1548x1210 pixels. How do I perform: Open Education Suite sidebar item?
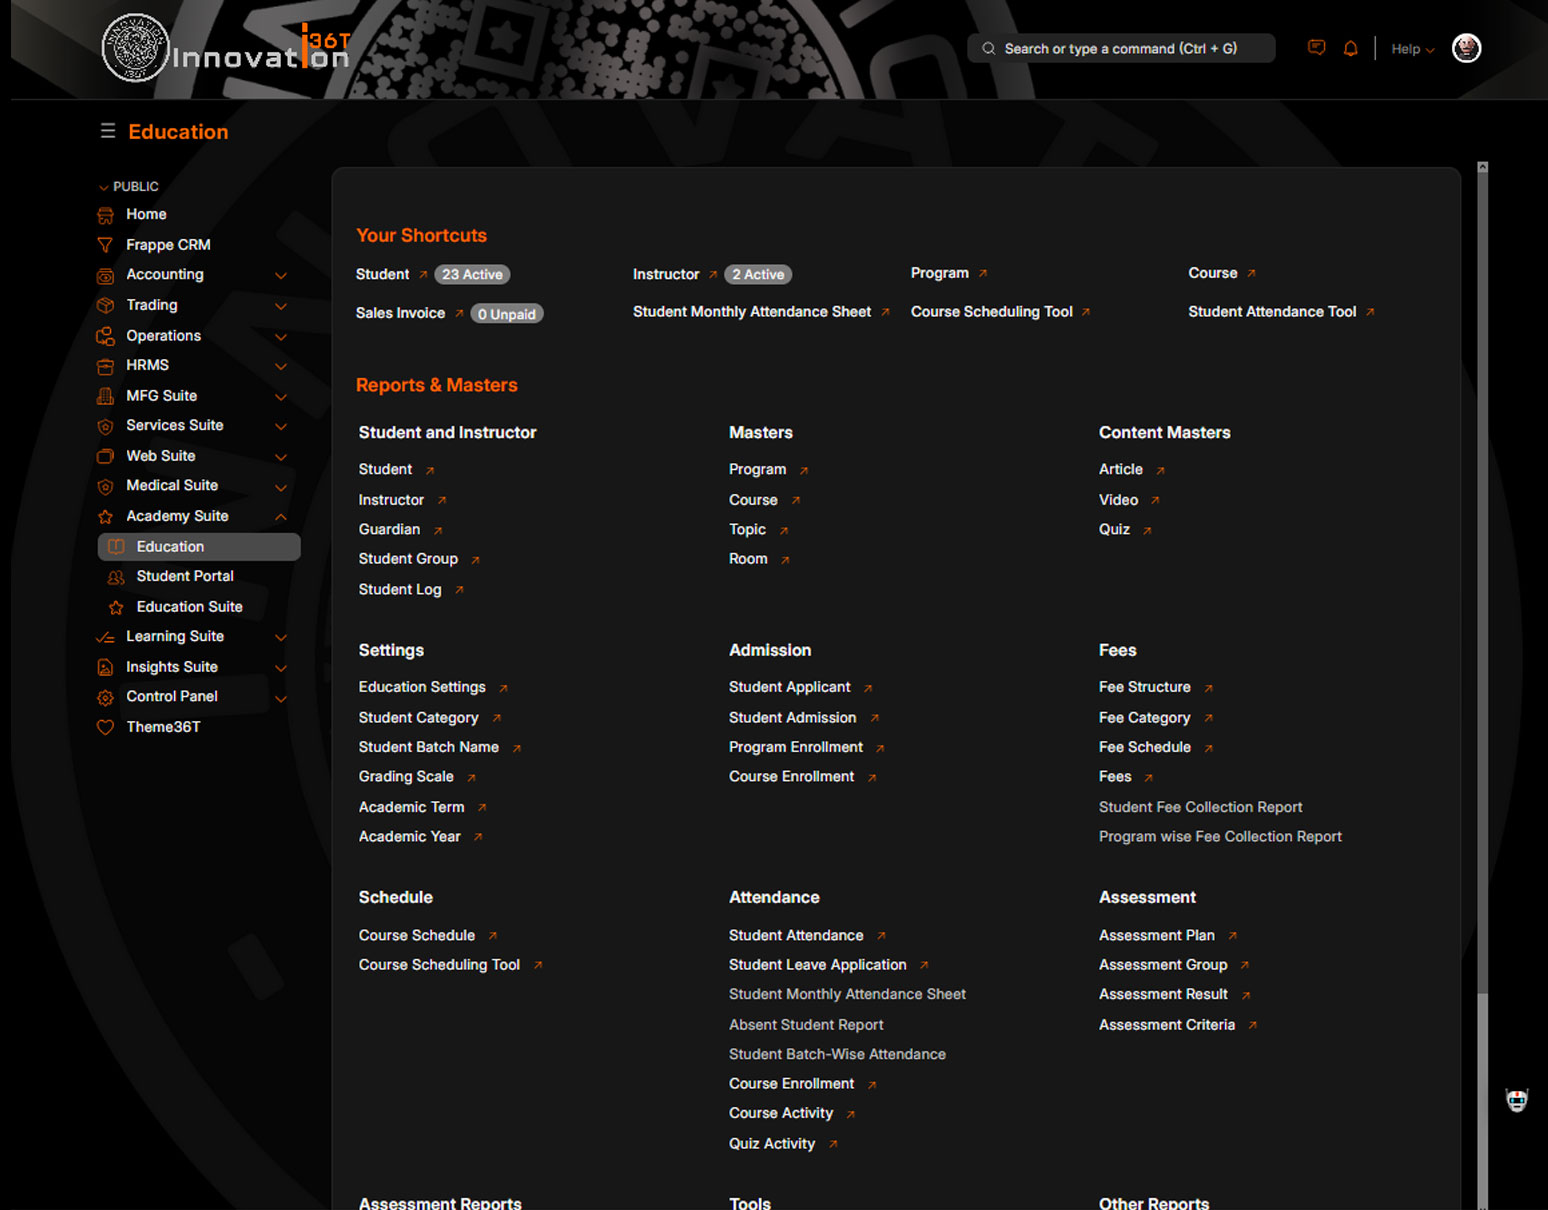tap(189, 607)
